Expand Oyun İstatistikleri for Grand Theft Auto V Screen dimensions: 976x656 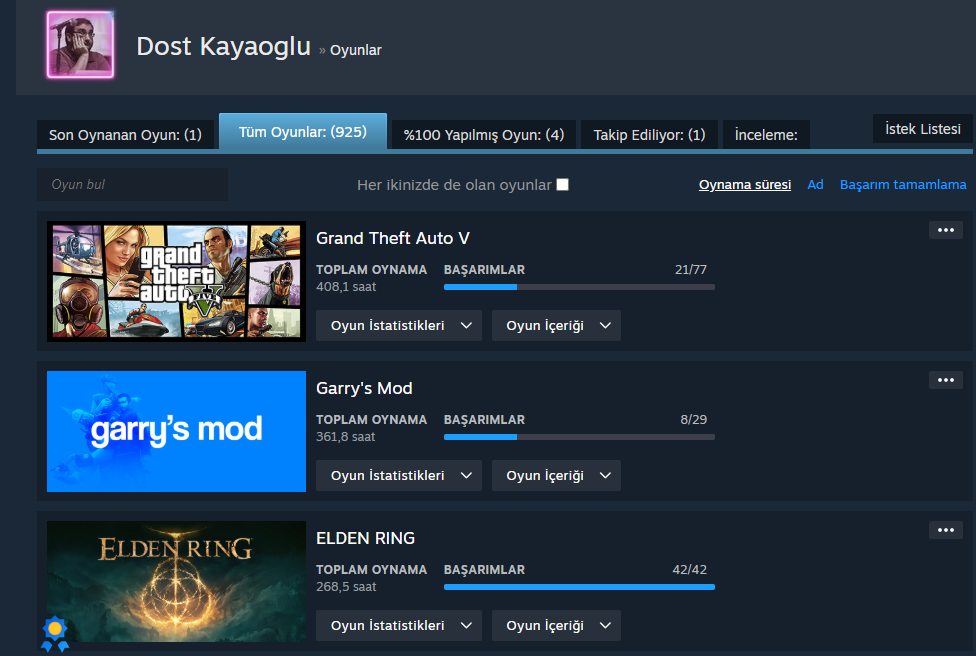(399, 326)
